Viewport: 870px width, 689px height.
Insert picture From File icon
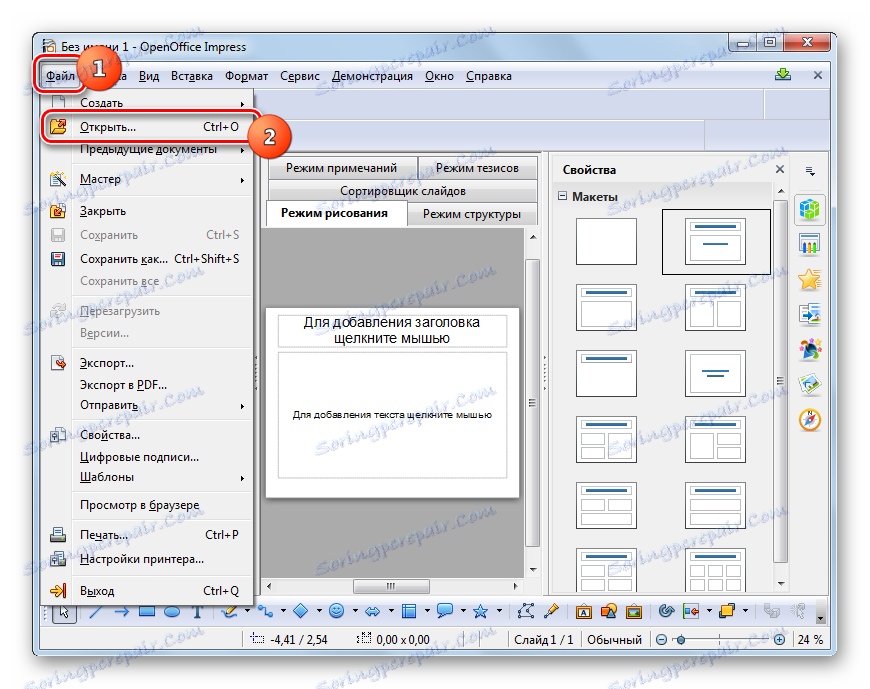point(609,611)
